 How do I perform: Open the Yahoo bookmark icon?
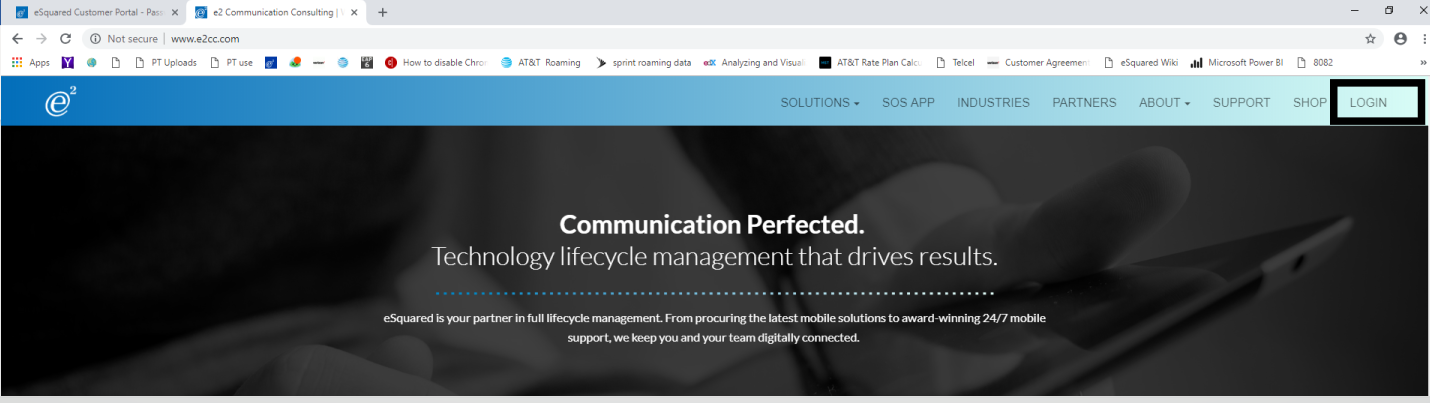[x=68, y=62]
